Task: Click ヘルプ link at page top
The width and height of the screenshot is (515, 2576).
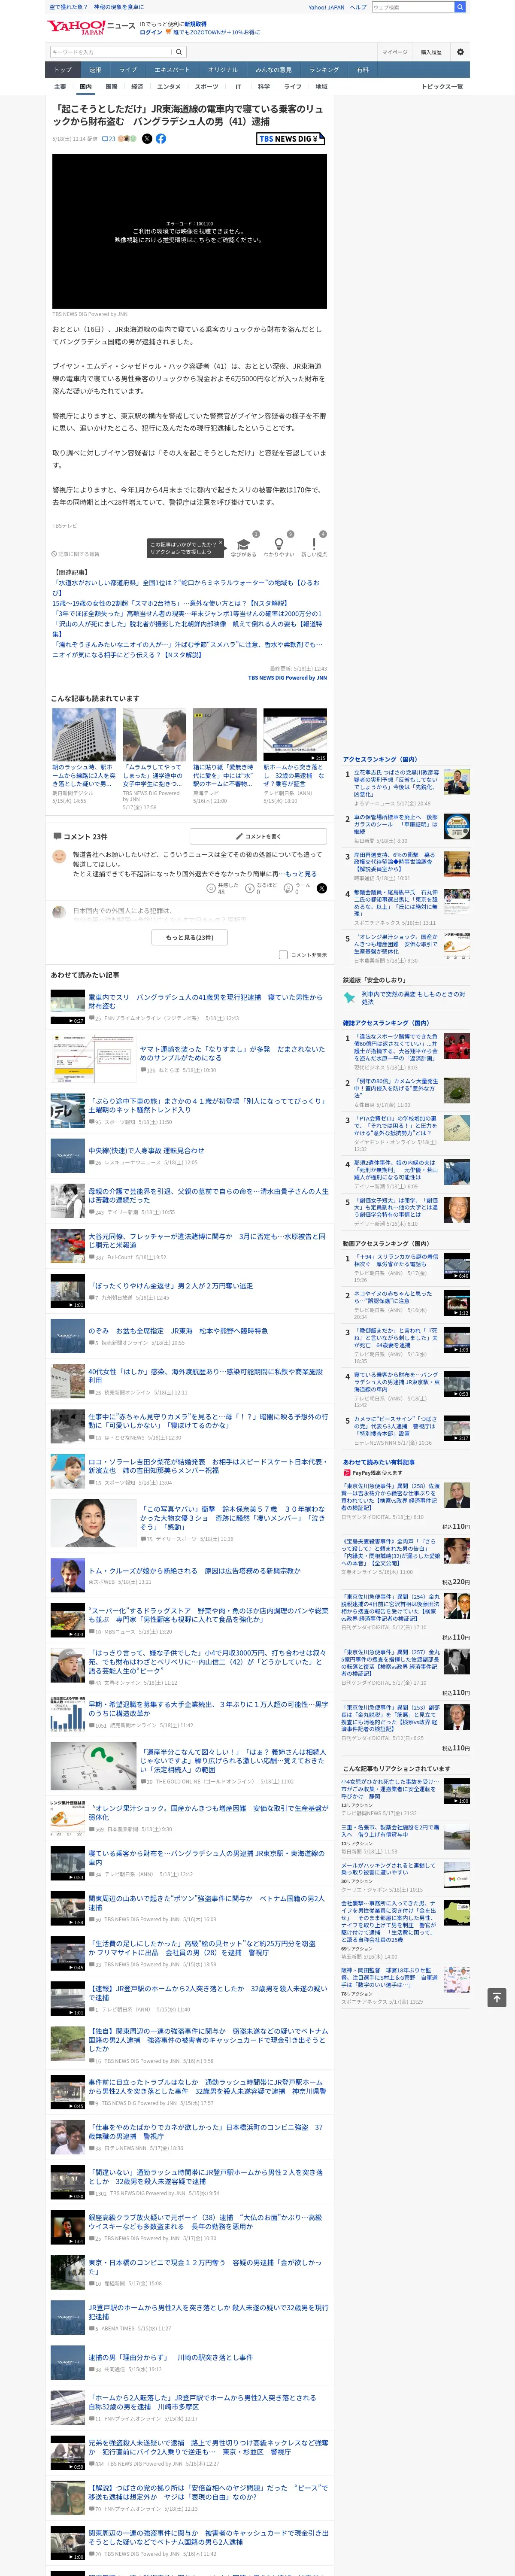Action: point(357,7)
